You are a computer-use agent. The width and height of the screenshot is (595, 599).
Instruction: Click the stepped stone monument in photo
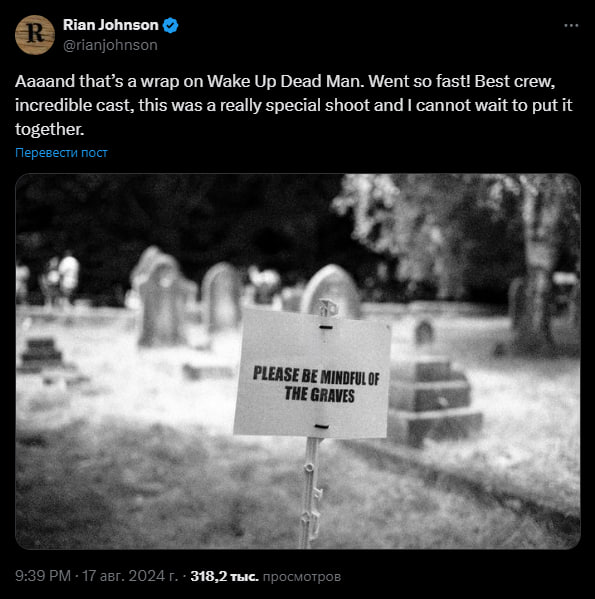pos(435,399)
